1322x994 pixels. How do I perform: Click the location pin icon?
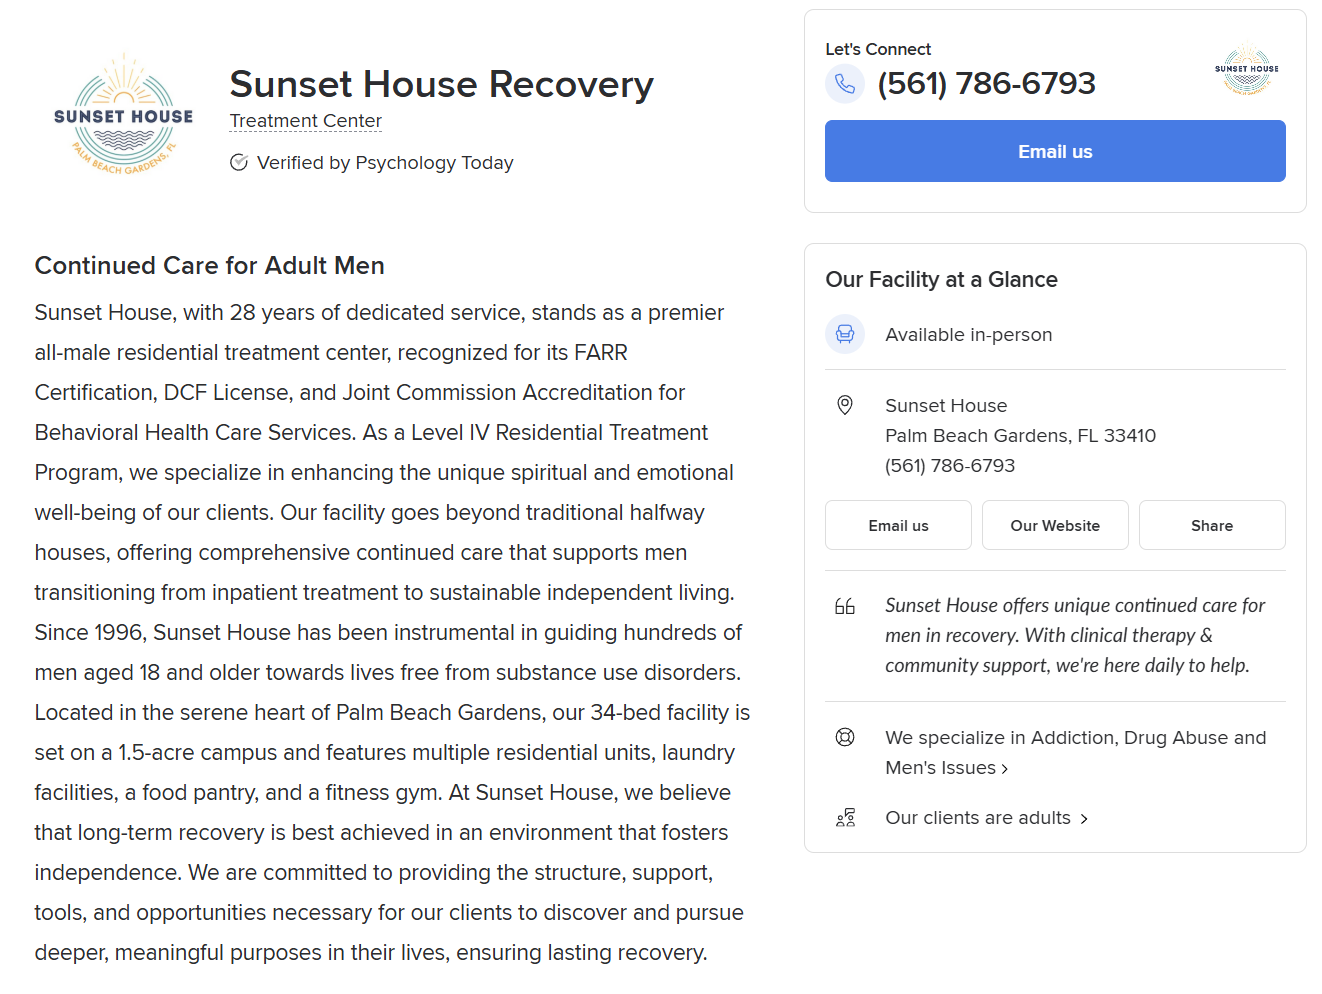point(845,405)
